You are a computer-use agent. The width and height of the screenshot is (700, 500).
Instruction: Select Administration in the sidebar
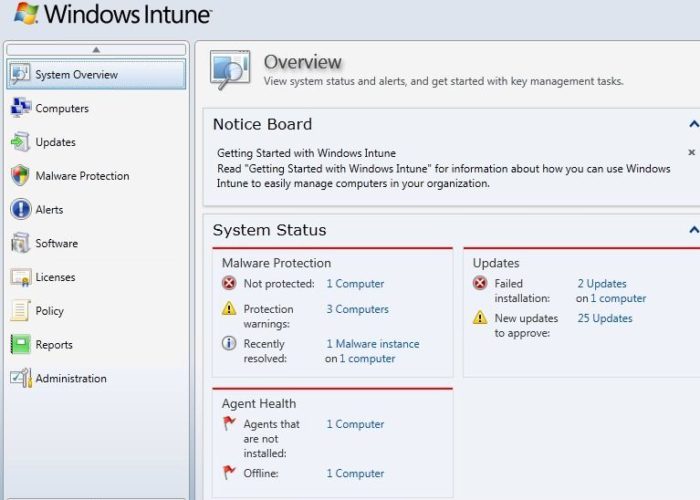(x=96, y=378)
